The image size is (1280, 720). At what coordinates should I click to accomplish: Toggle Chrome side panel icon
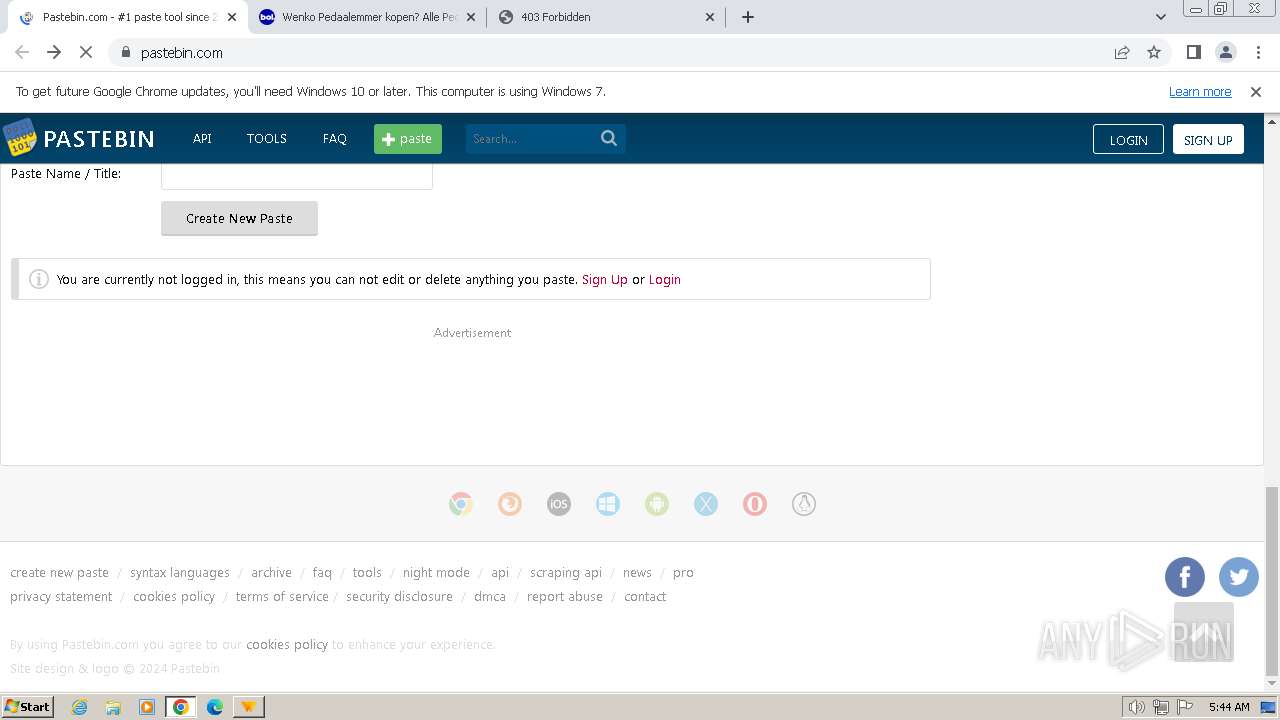point(1194,52)
